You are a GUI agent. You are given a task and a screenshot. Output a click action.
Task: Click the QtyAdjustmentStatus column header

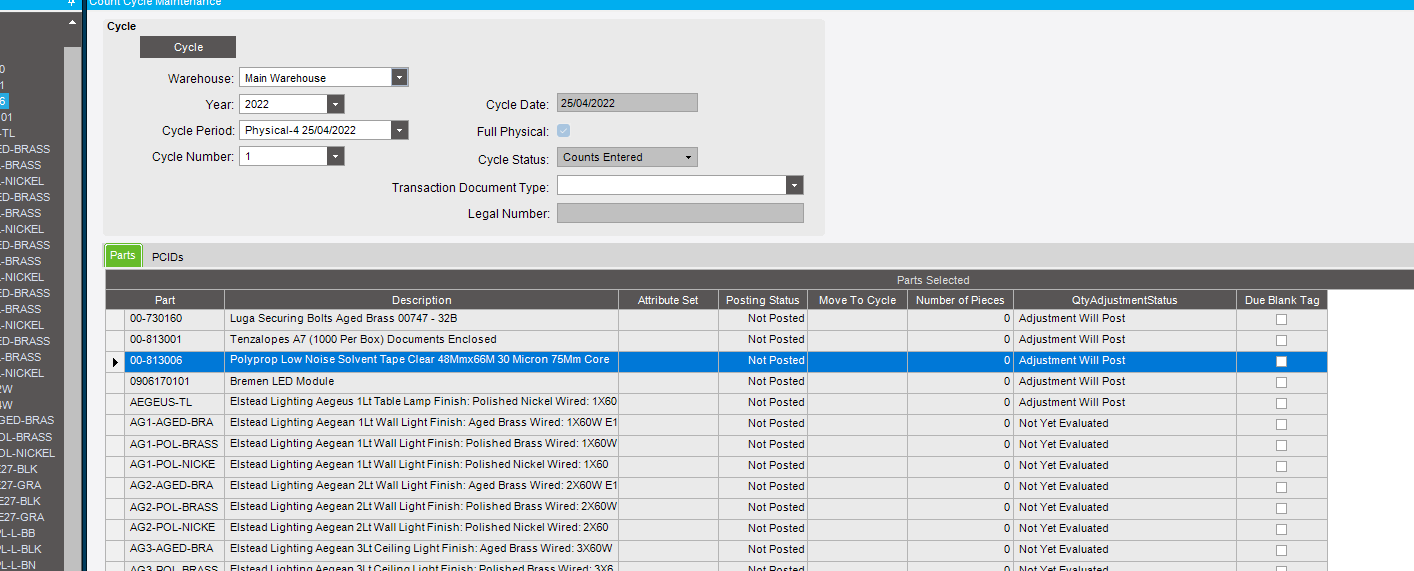pos(1125,300)
